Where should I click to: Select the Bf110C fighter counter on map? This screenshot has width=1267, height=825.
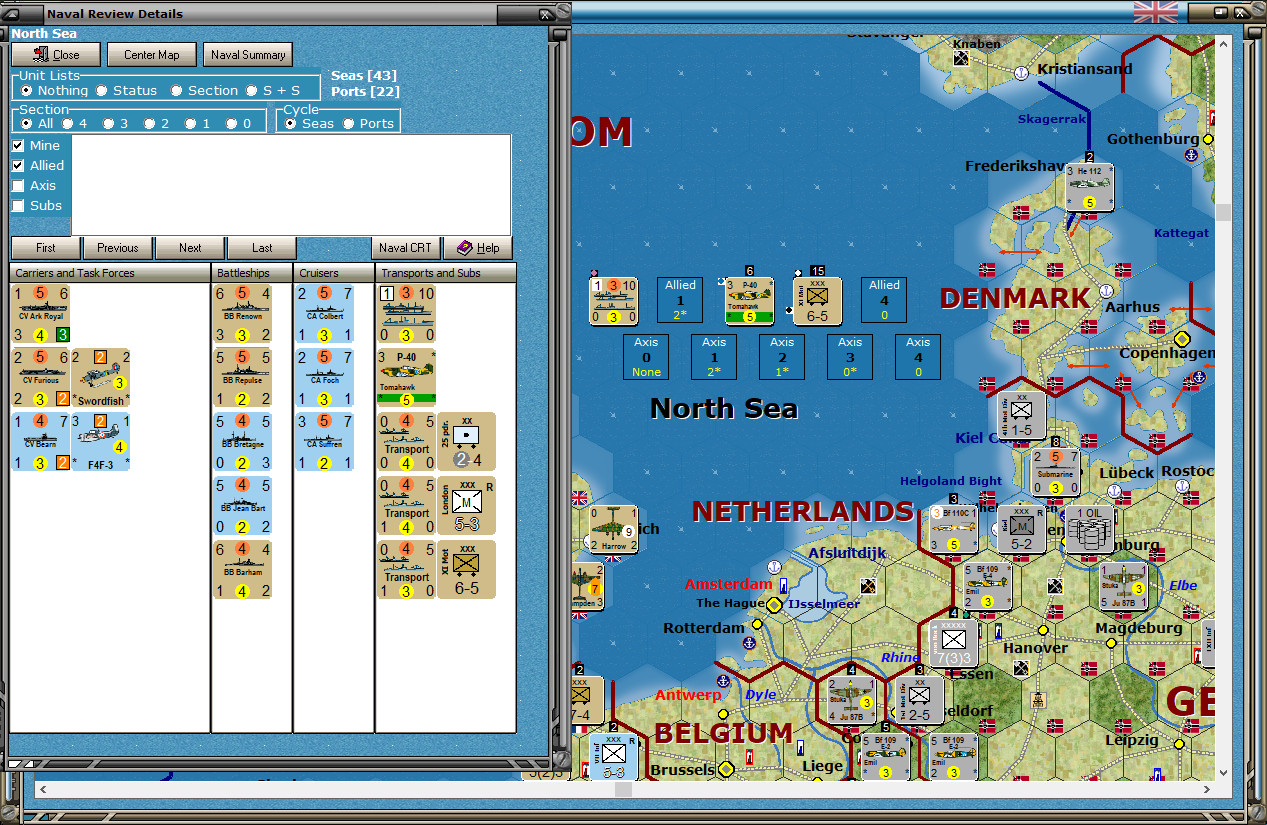pos(953,529)
